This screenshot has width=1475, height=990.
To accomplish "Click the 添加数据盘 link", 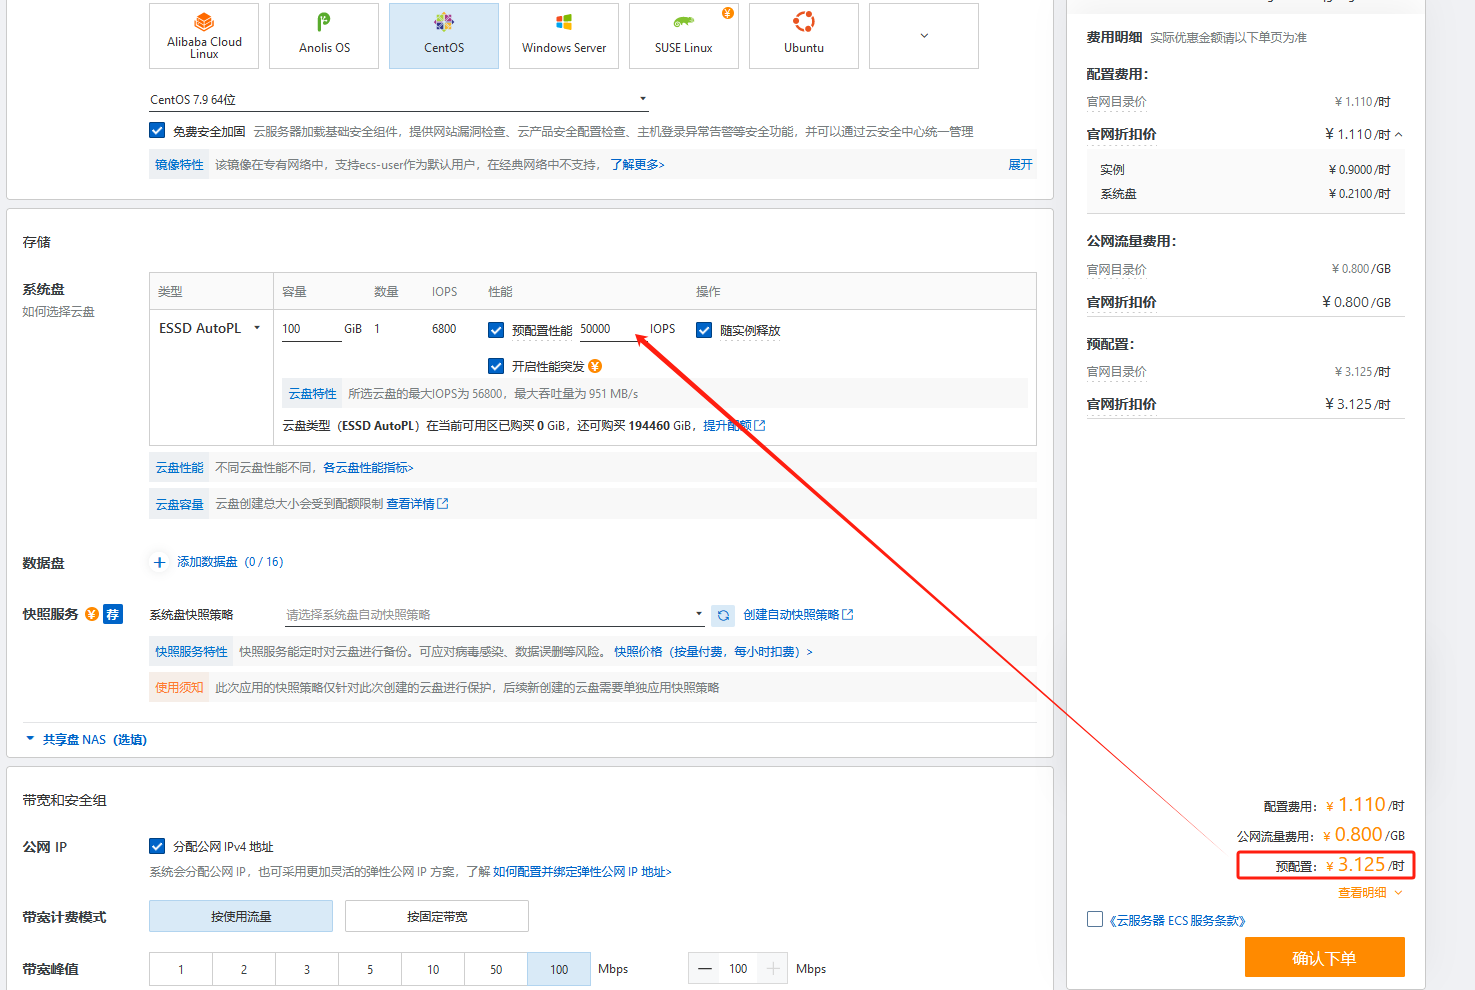I will 230,562.
